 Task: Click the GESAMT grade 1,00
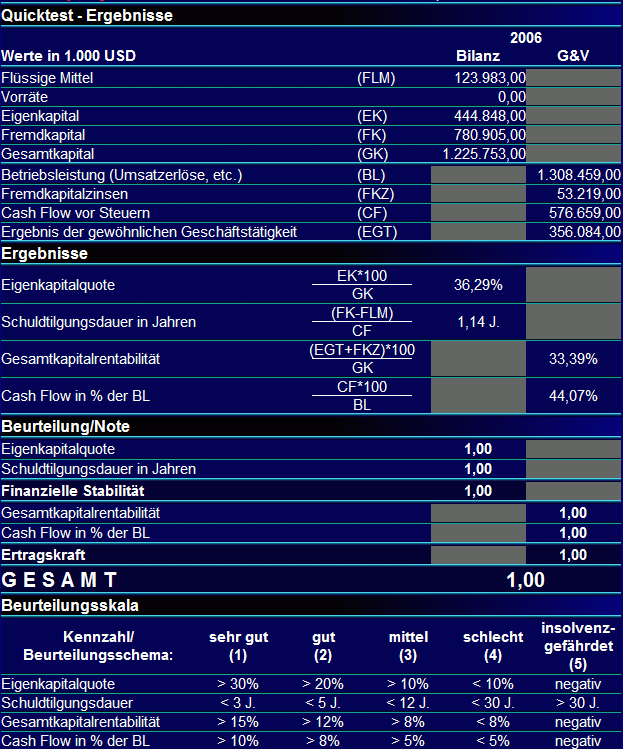click(x=526, y=580)
